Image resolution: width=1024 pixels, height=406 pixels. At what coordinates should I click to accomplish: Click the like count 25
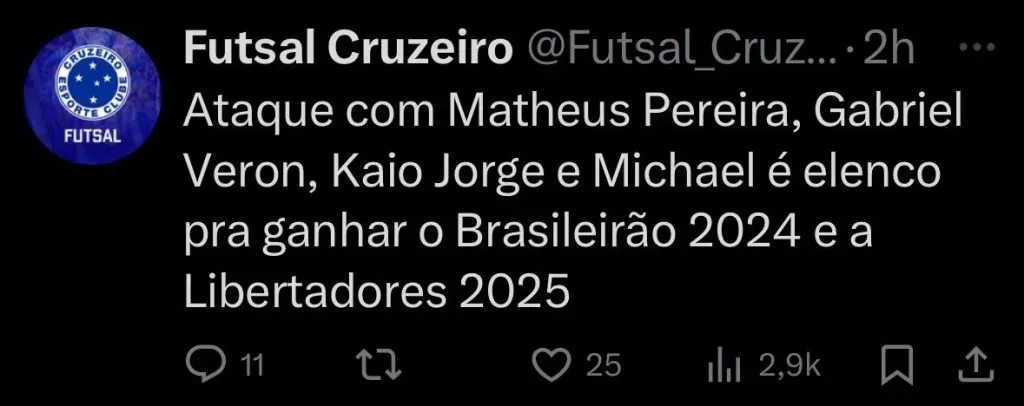coord(603,366)
